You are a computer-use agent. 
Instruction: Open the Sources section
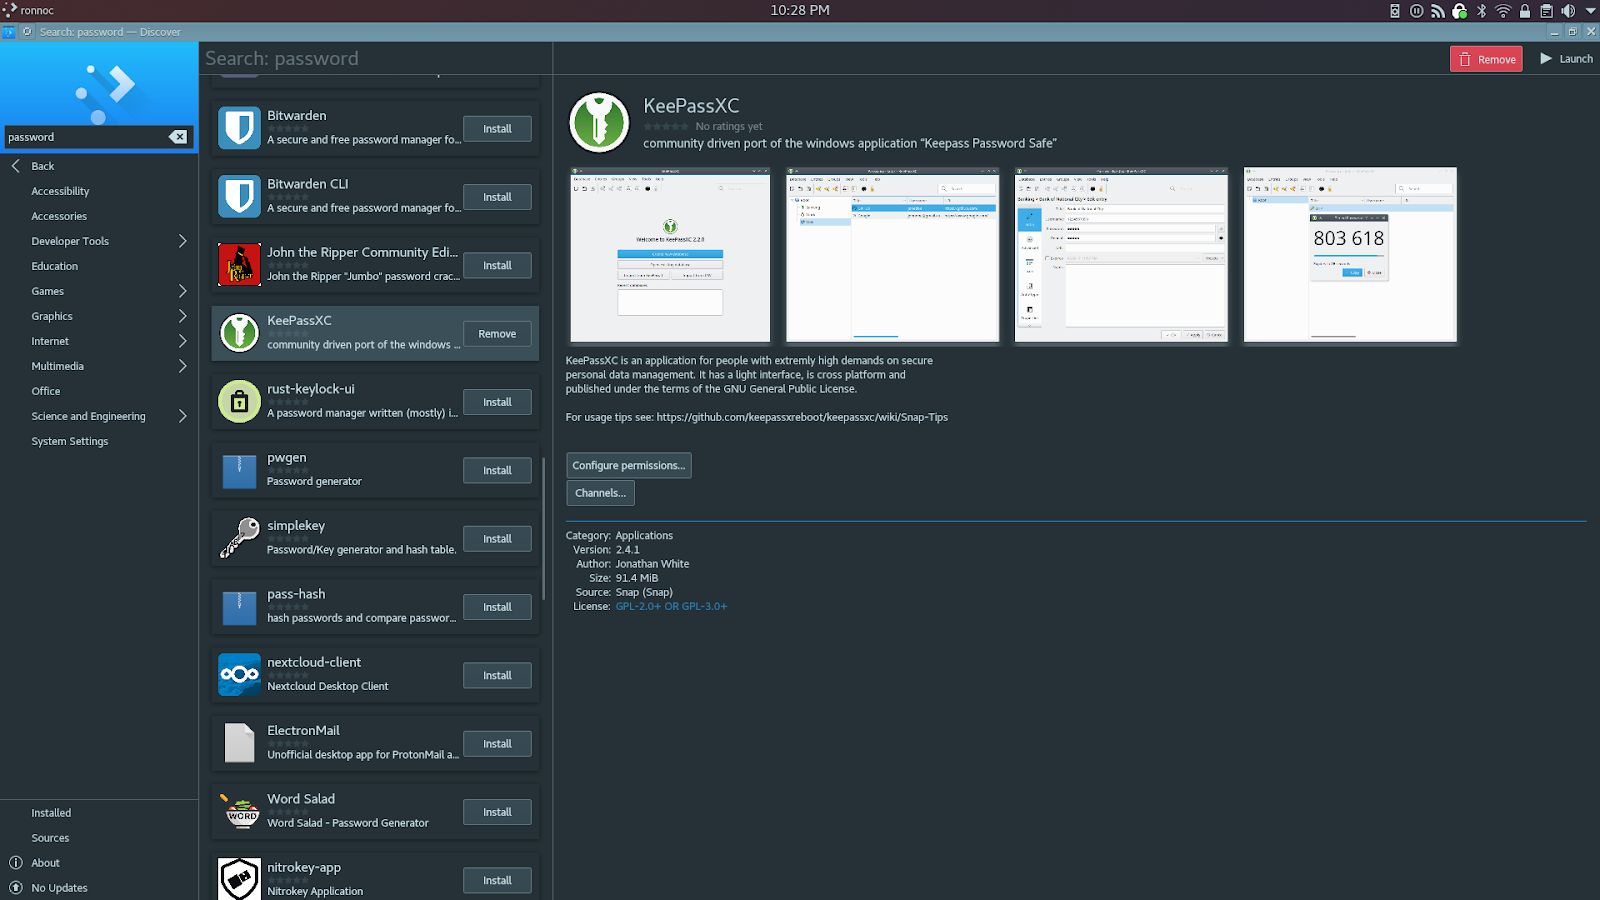[x=49, y=837]
